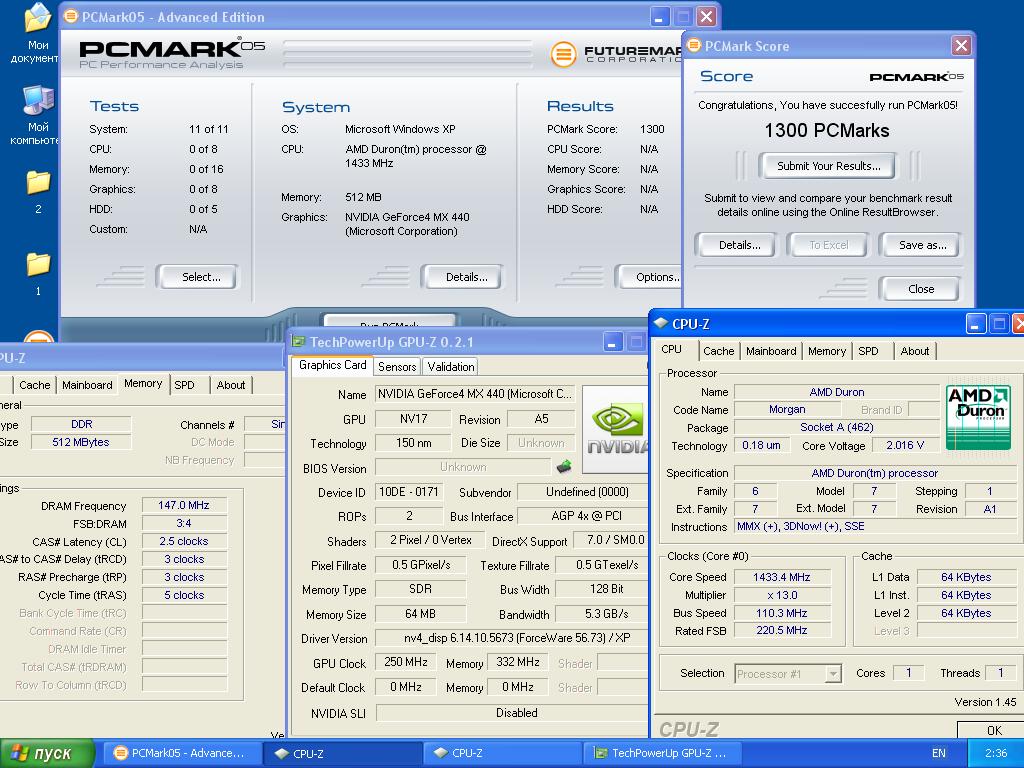Click Save as button in Score window
The image size is (1024, 768).
921,245
